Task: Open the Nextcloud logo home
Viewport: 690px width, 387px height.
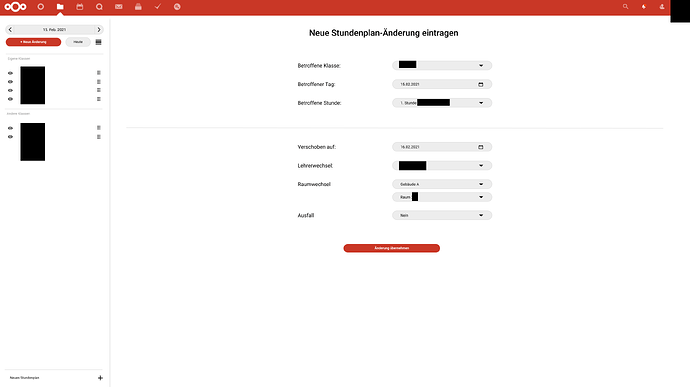Action: tap(15, 7)
